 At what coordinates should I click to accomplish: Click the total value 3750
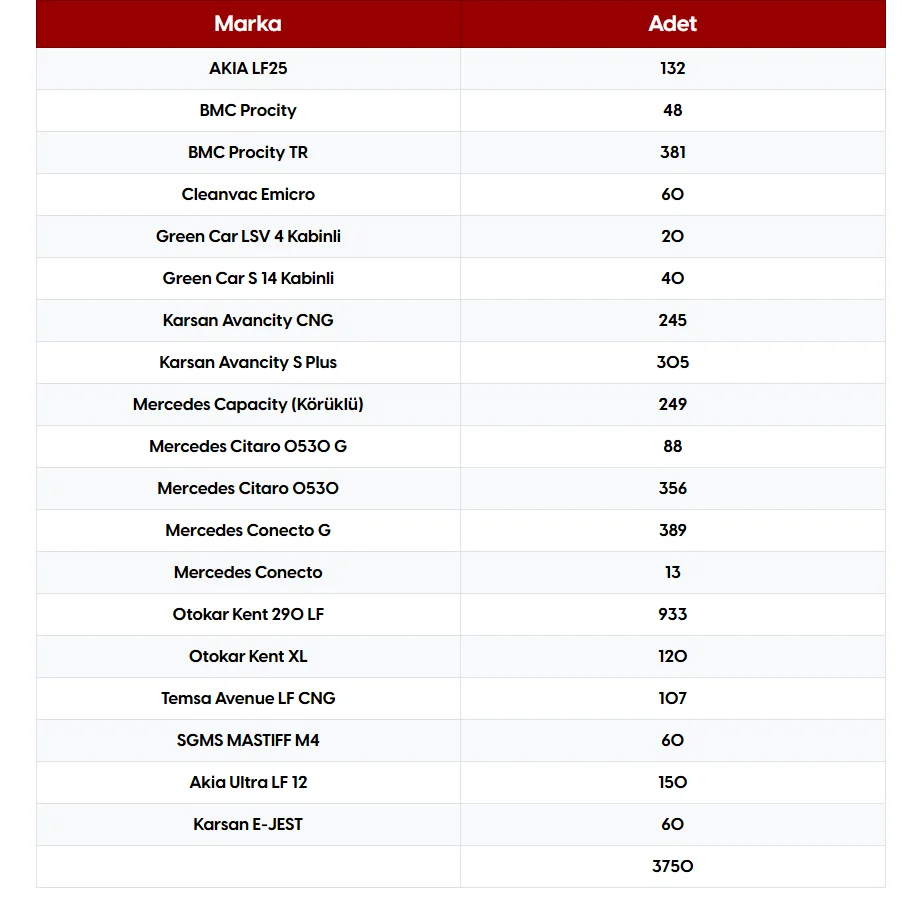[672, 866]
